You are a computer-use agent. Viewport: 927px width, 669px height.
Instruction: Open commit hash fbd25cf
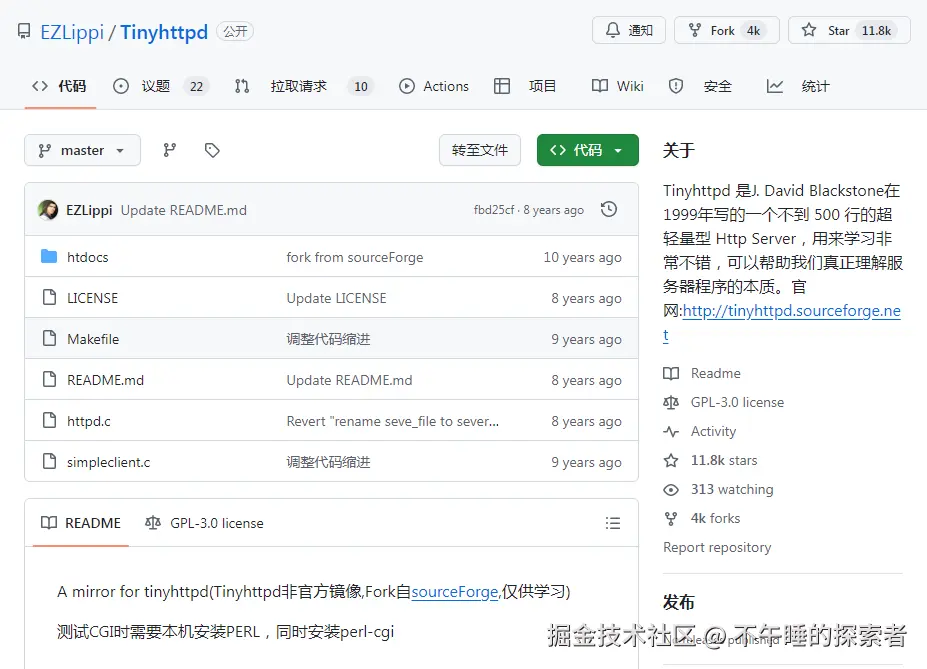[494, 210]
